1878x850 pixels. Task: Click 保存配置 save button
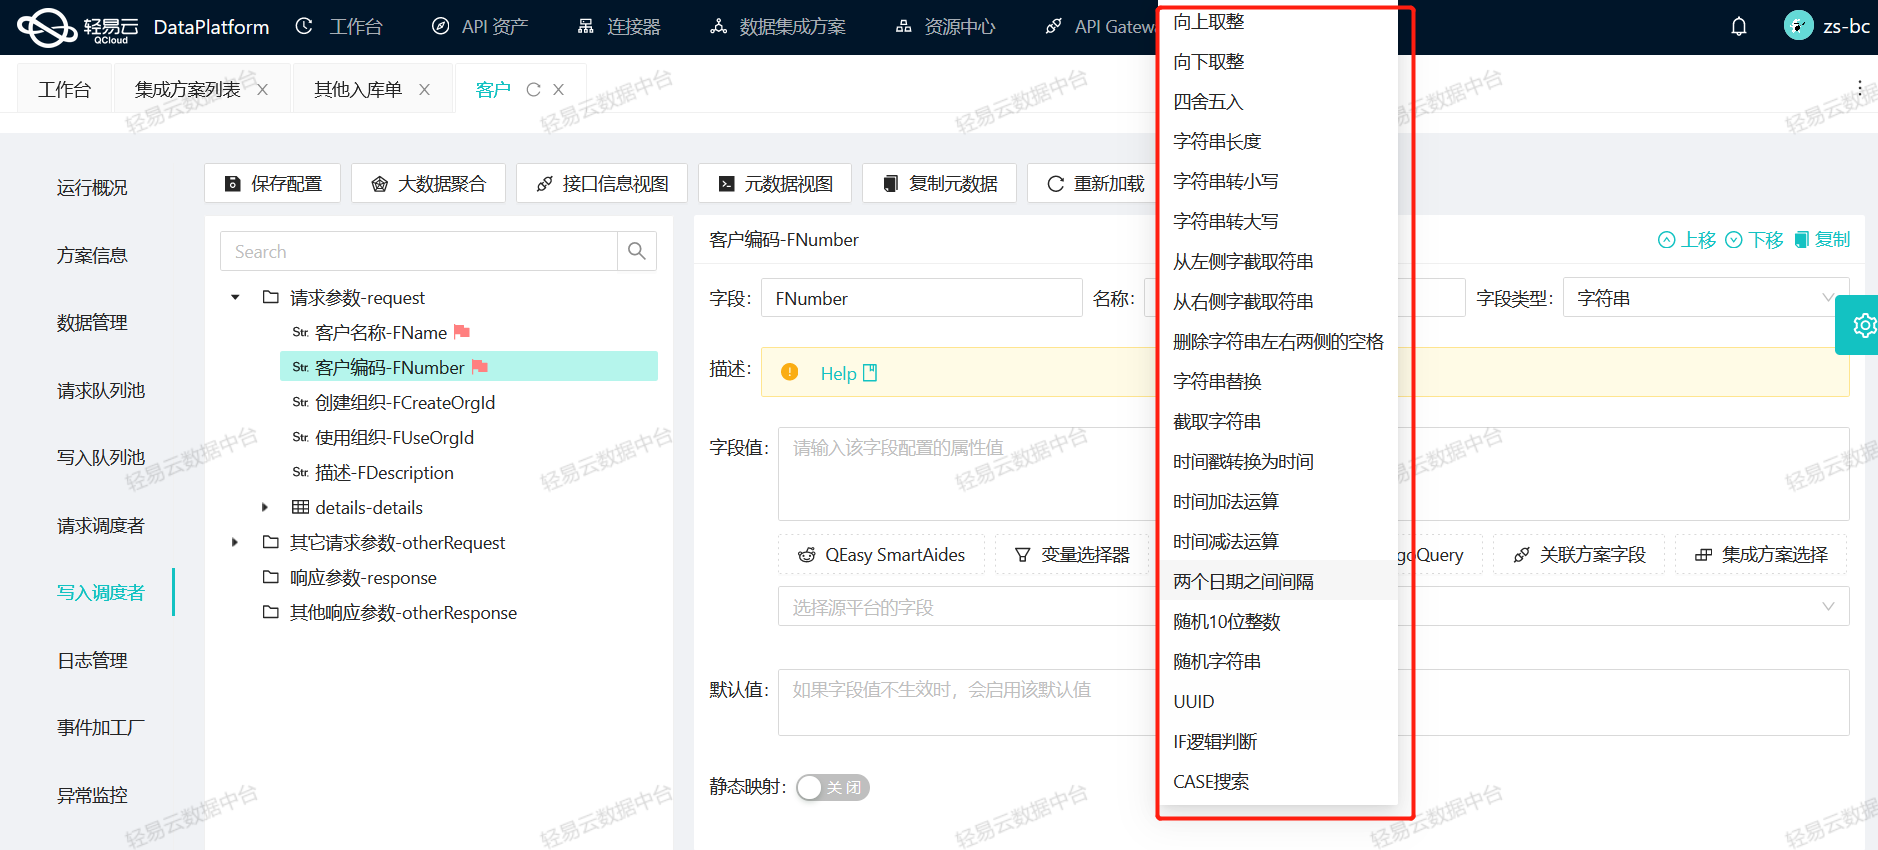click(273, 183)
